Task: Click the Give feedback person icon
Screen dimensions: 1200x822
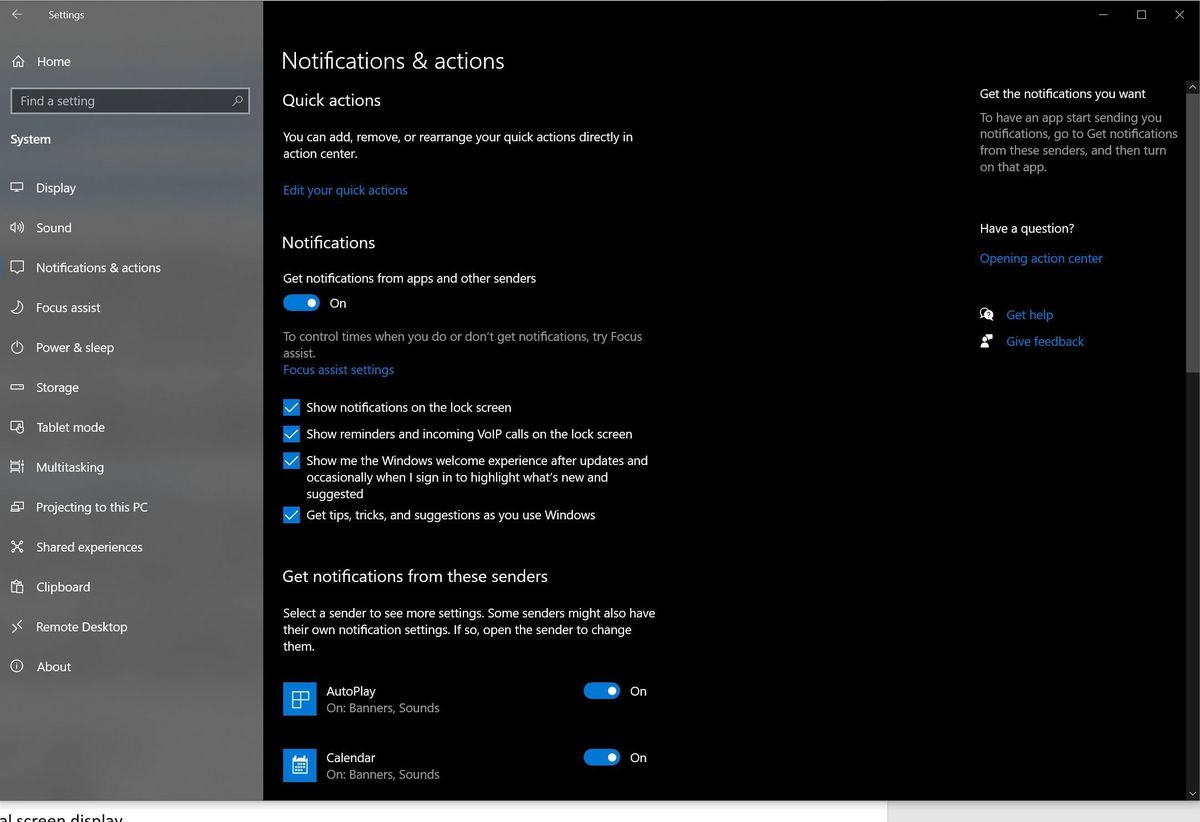Action: click(x=987, y=341)
